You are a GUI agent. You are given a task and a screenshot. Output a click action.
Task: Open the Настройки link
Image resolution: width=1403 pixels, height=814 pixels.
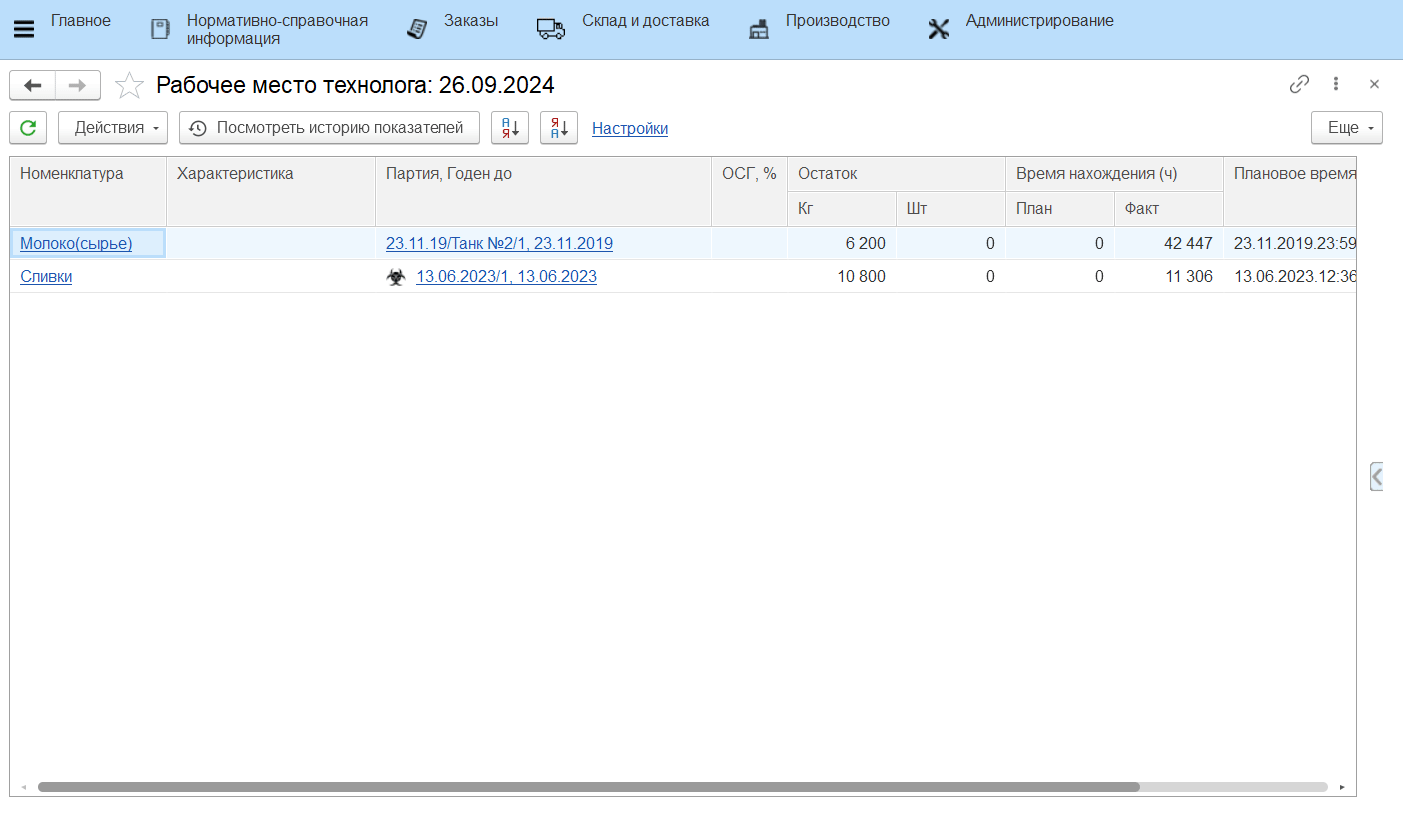[x=630, y=128]
